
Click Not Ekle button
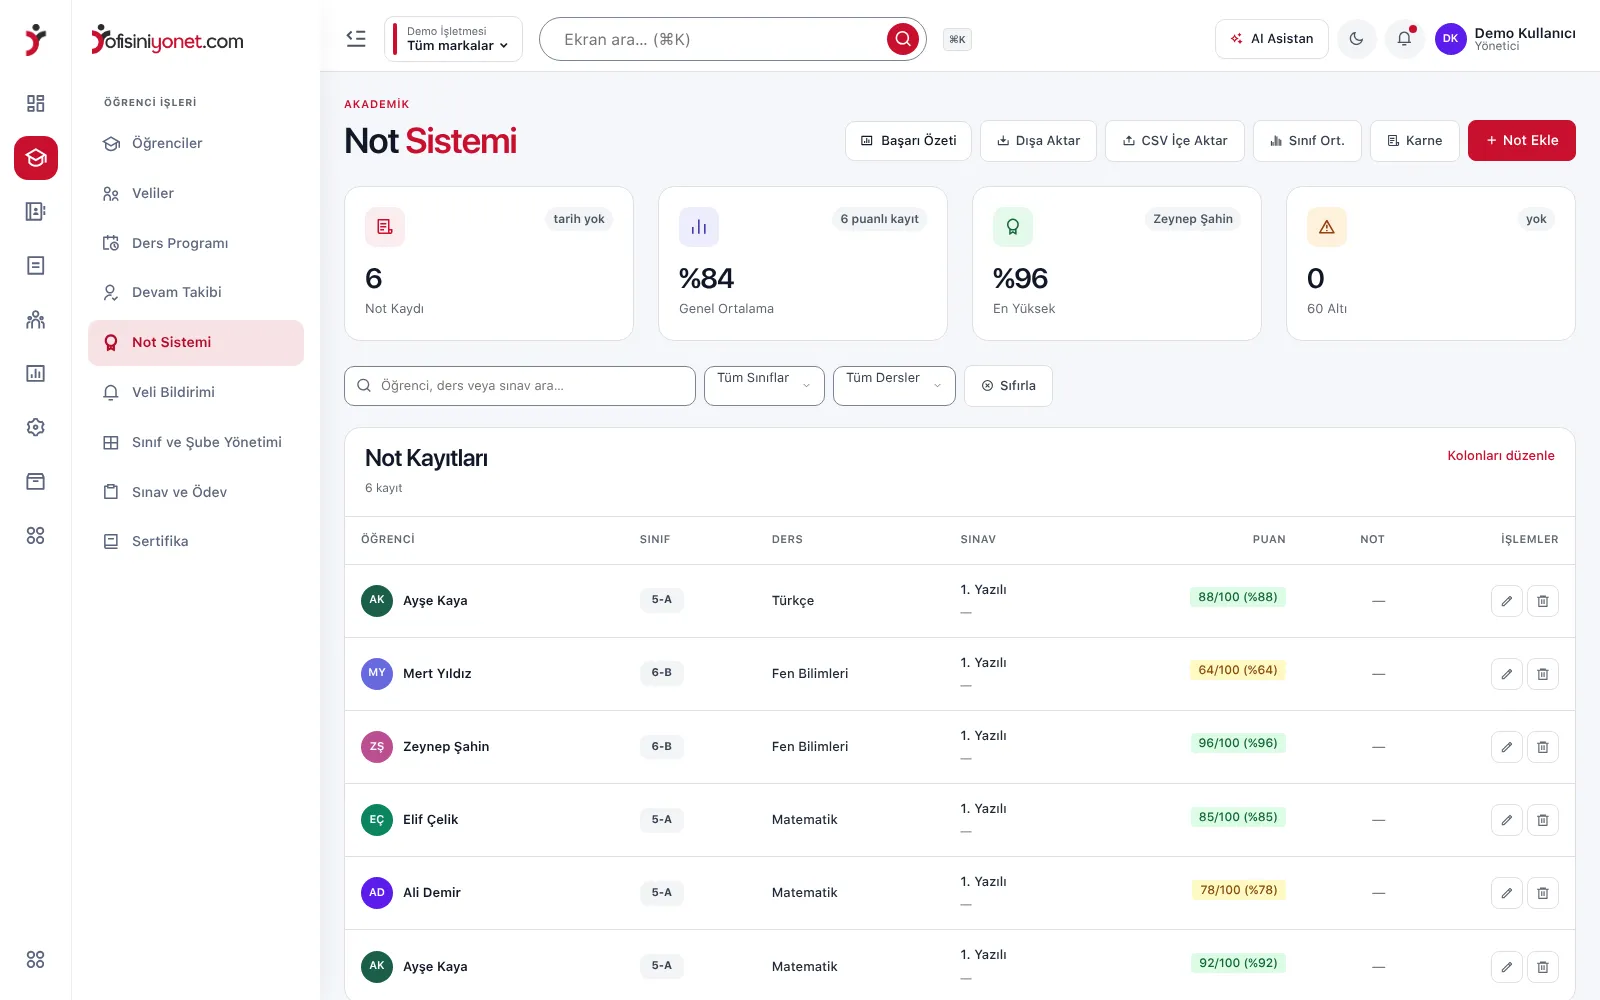coord(1521,140)
